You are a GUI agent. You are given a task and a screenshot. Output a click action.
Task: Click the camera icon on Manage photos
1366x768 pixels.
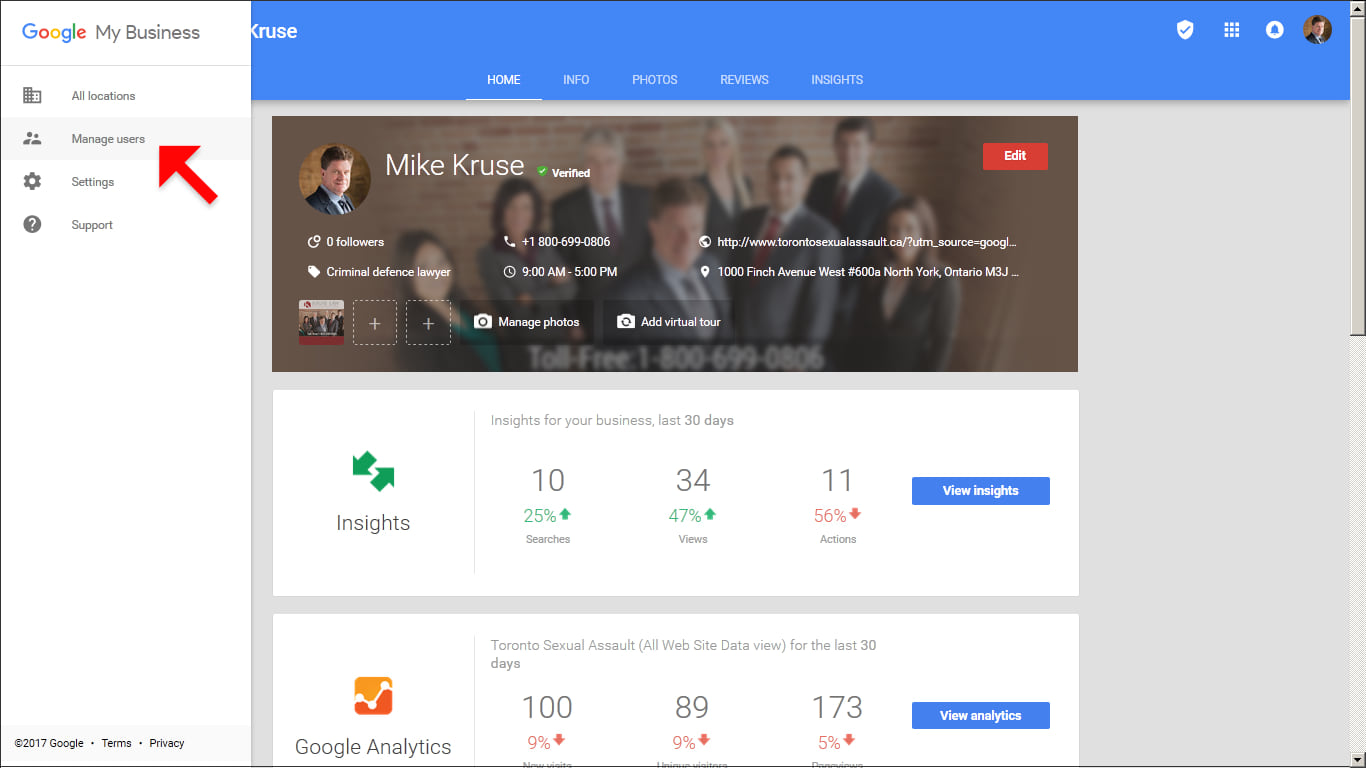point(483,322)
